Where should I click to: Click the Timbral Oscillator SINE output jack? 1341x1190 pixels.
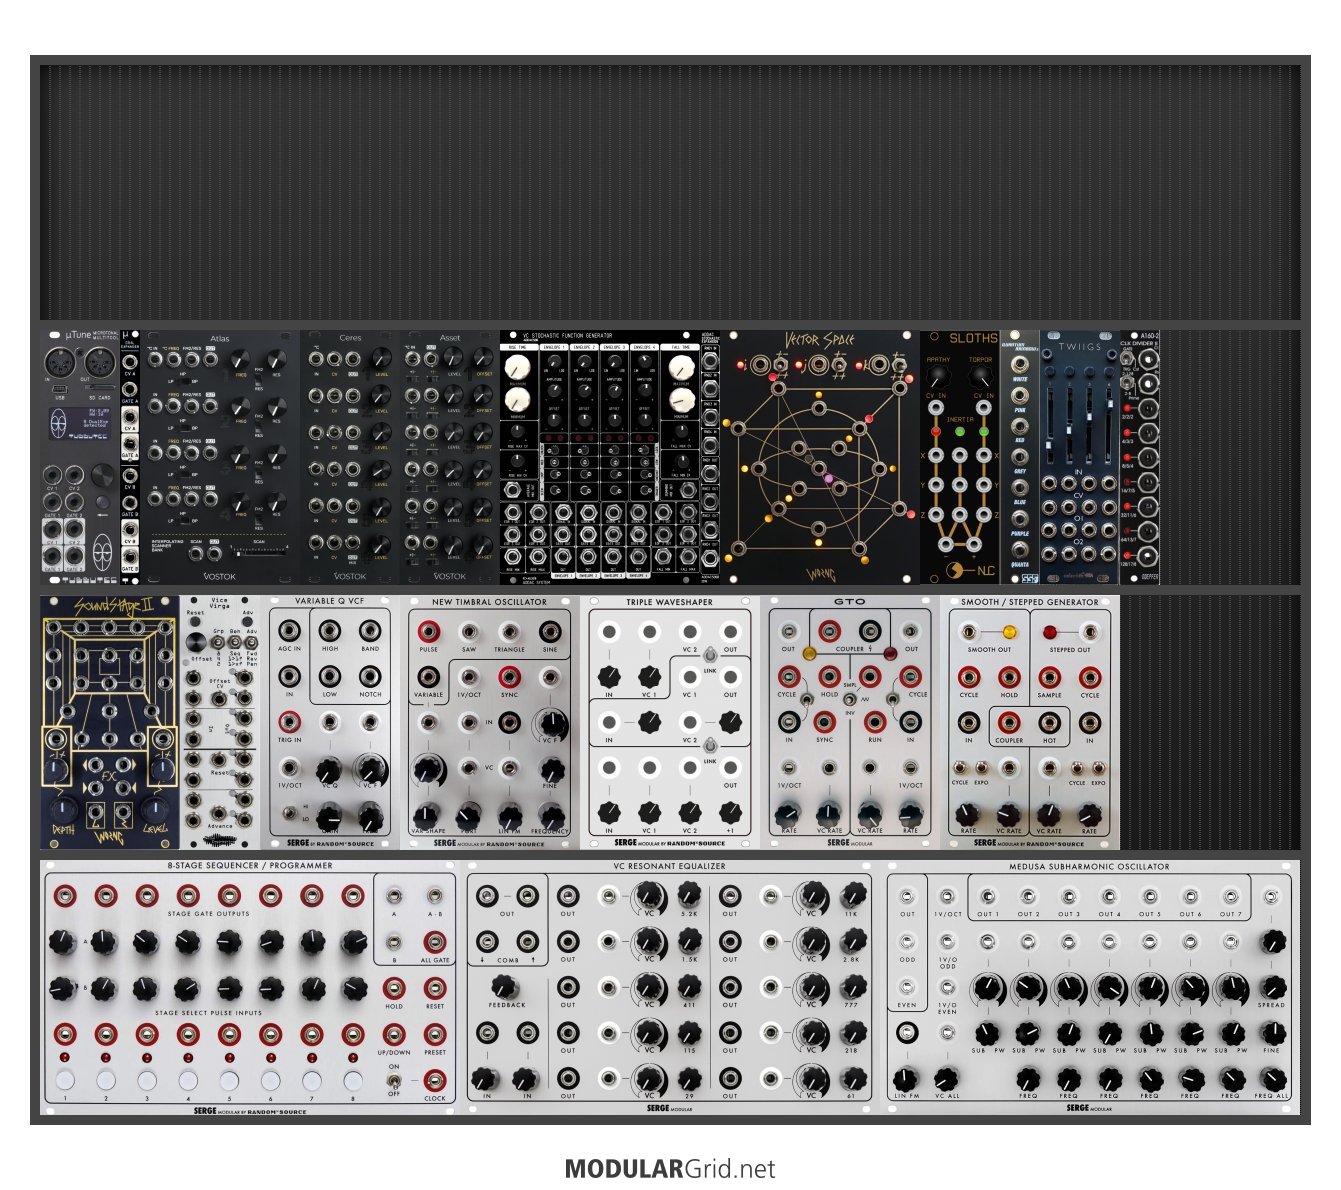tap(550, 631)
